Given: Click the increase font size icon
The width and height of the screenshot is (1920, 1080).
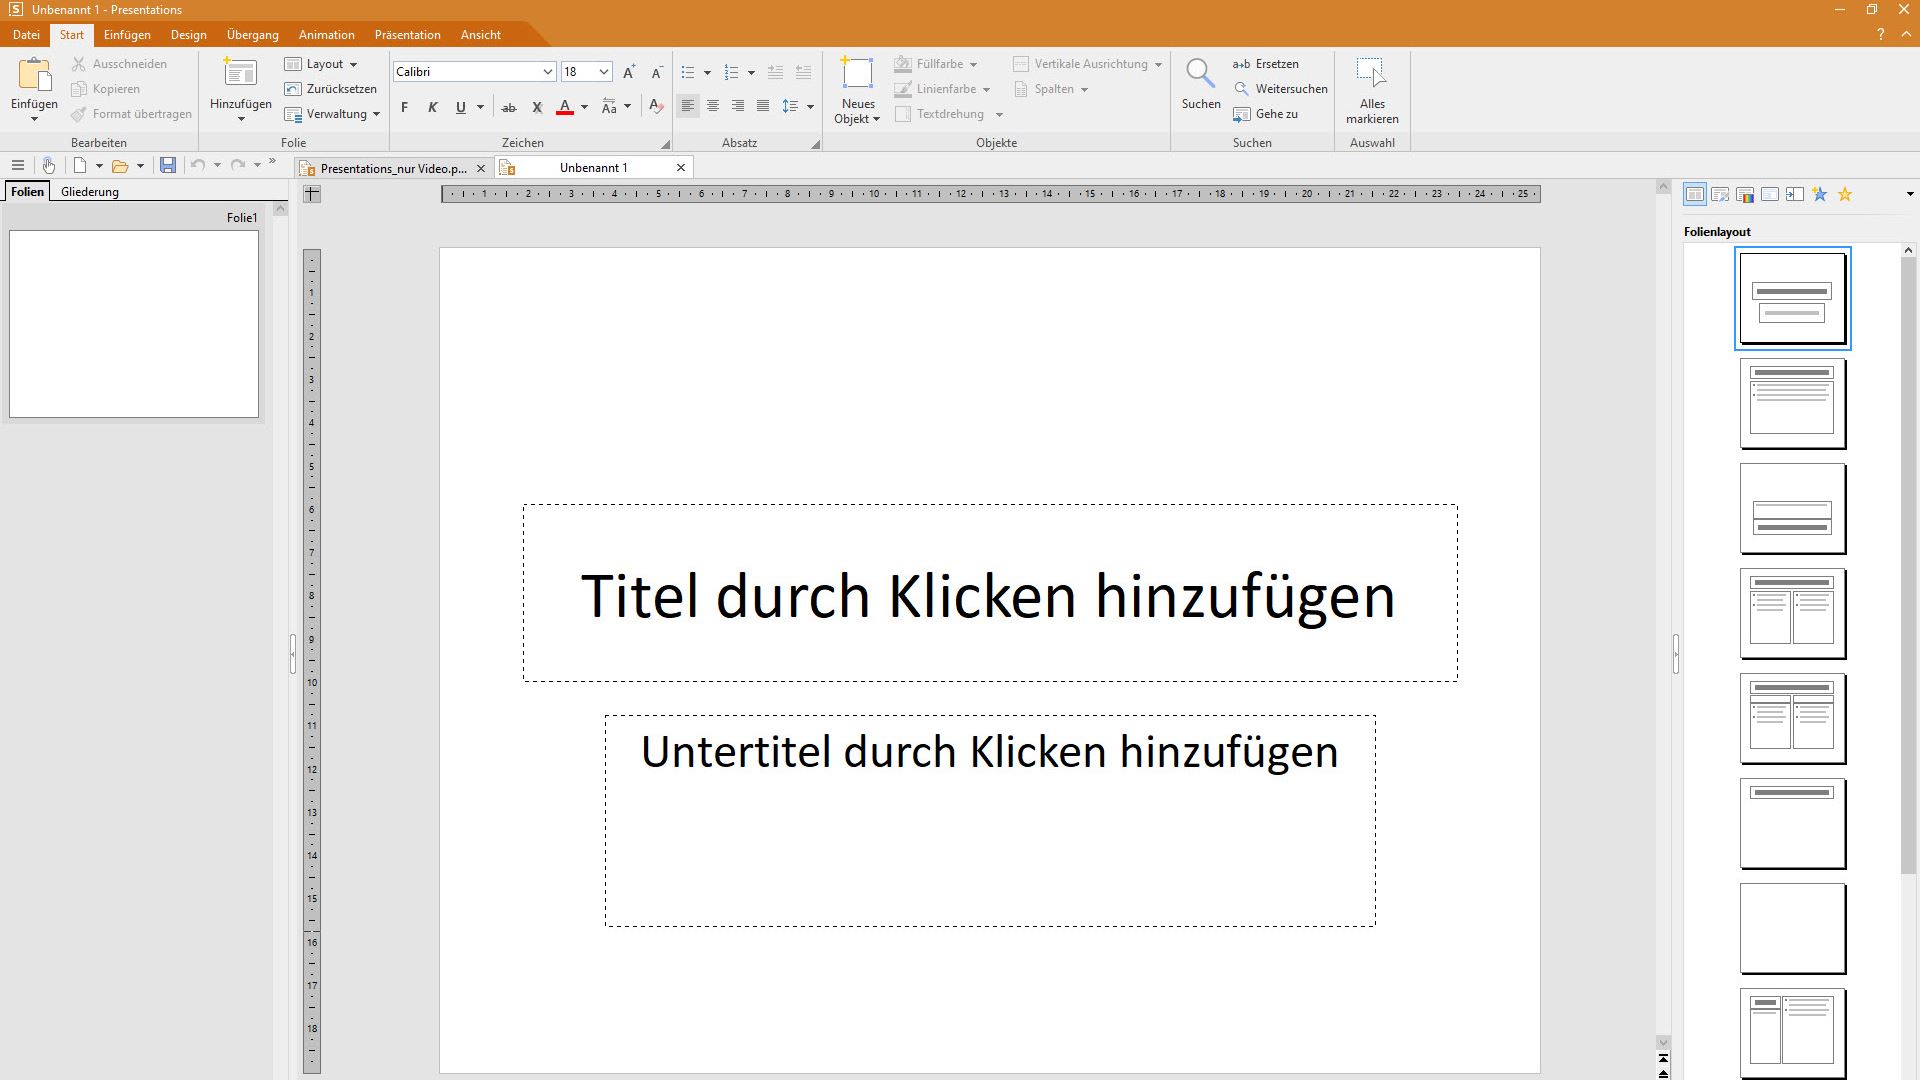Looking at the screenshot, I should (x=629, y=72).
